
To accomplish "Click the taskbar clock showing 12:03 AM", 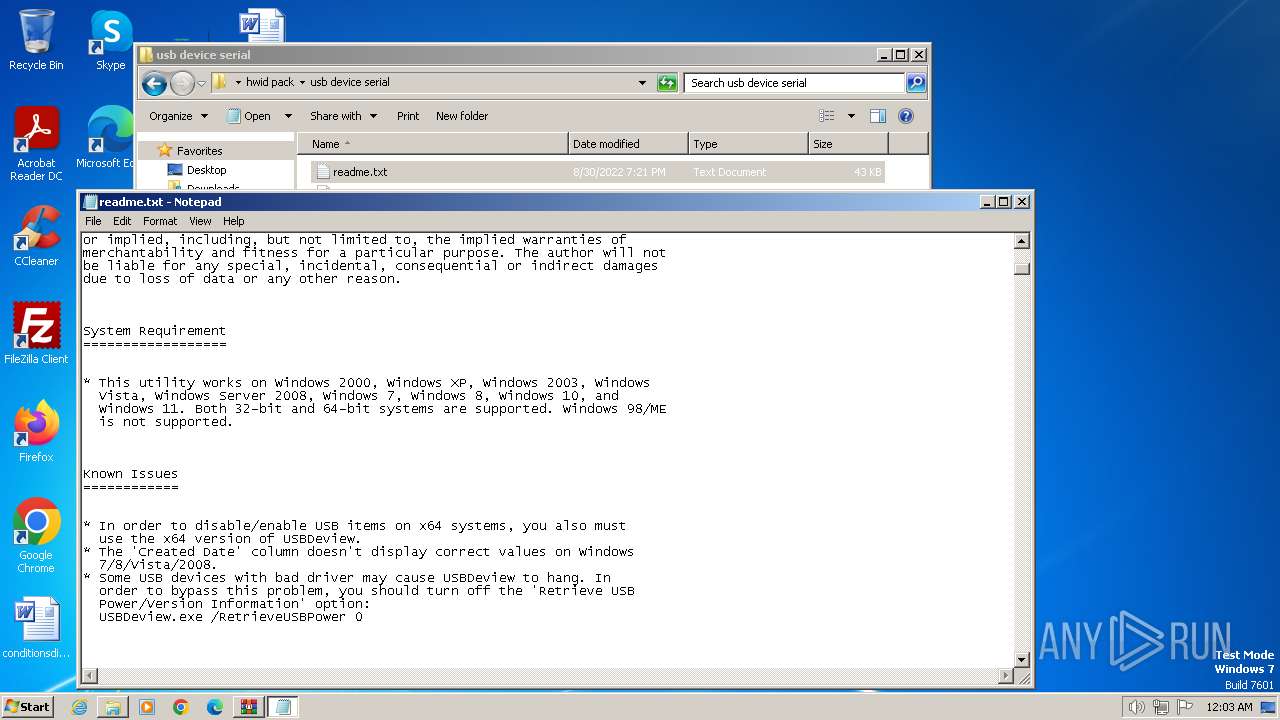I will [x=1229, y=707].
